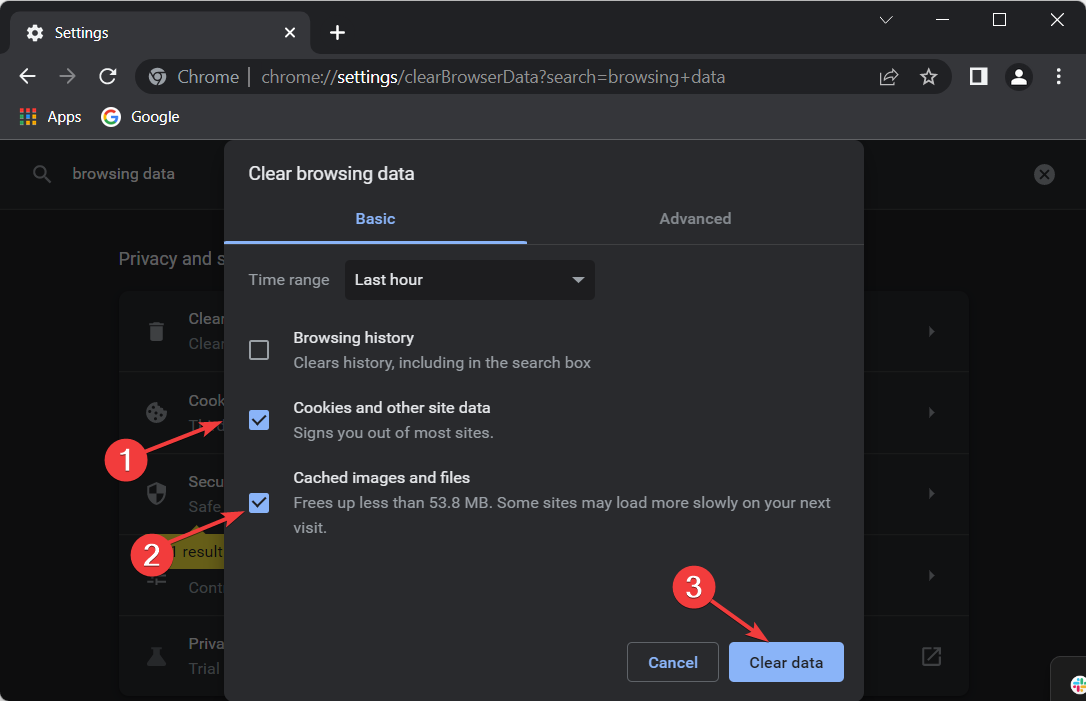Click the Clear data button

786,662
